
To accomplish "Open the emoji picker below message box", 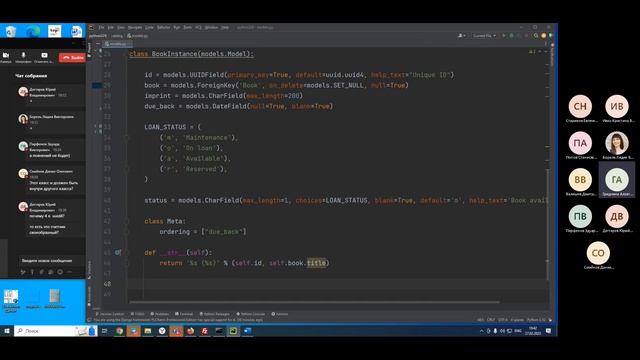I will pos(60,272).
